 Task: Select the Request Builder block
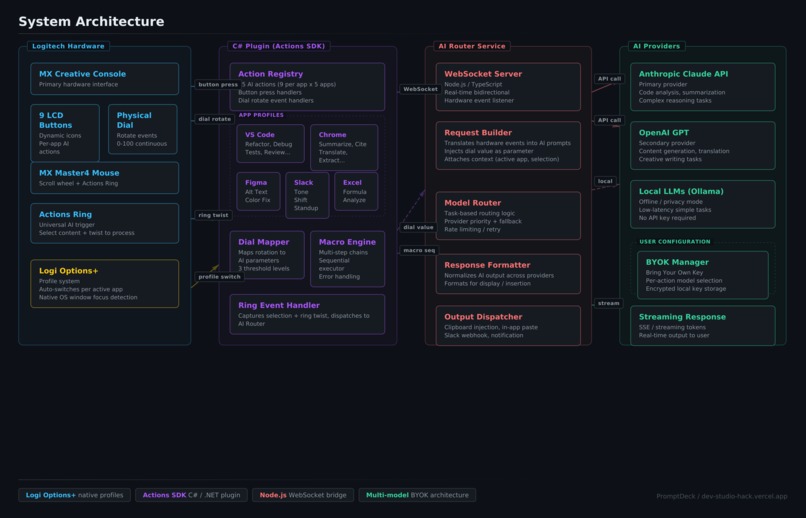(x=508, y=145)
